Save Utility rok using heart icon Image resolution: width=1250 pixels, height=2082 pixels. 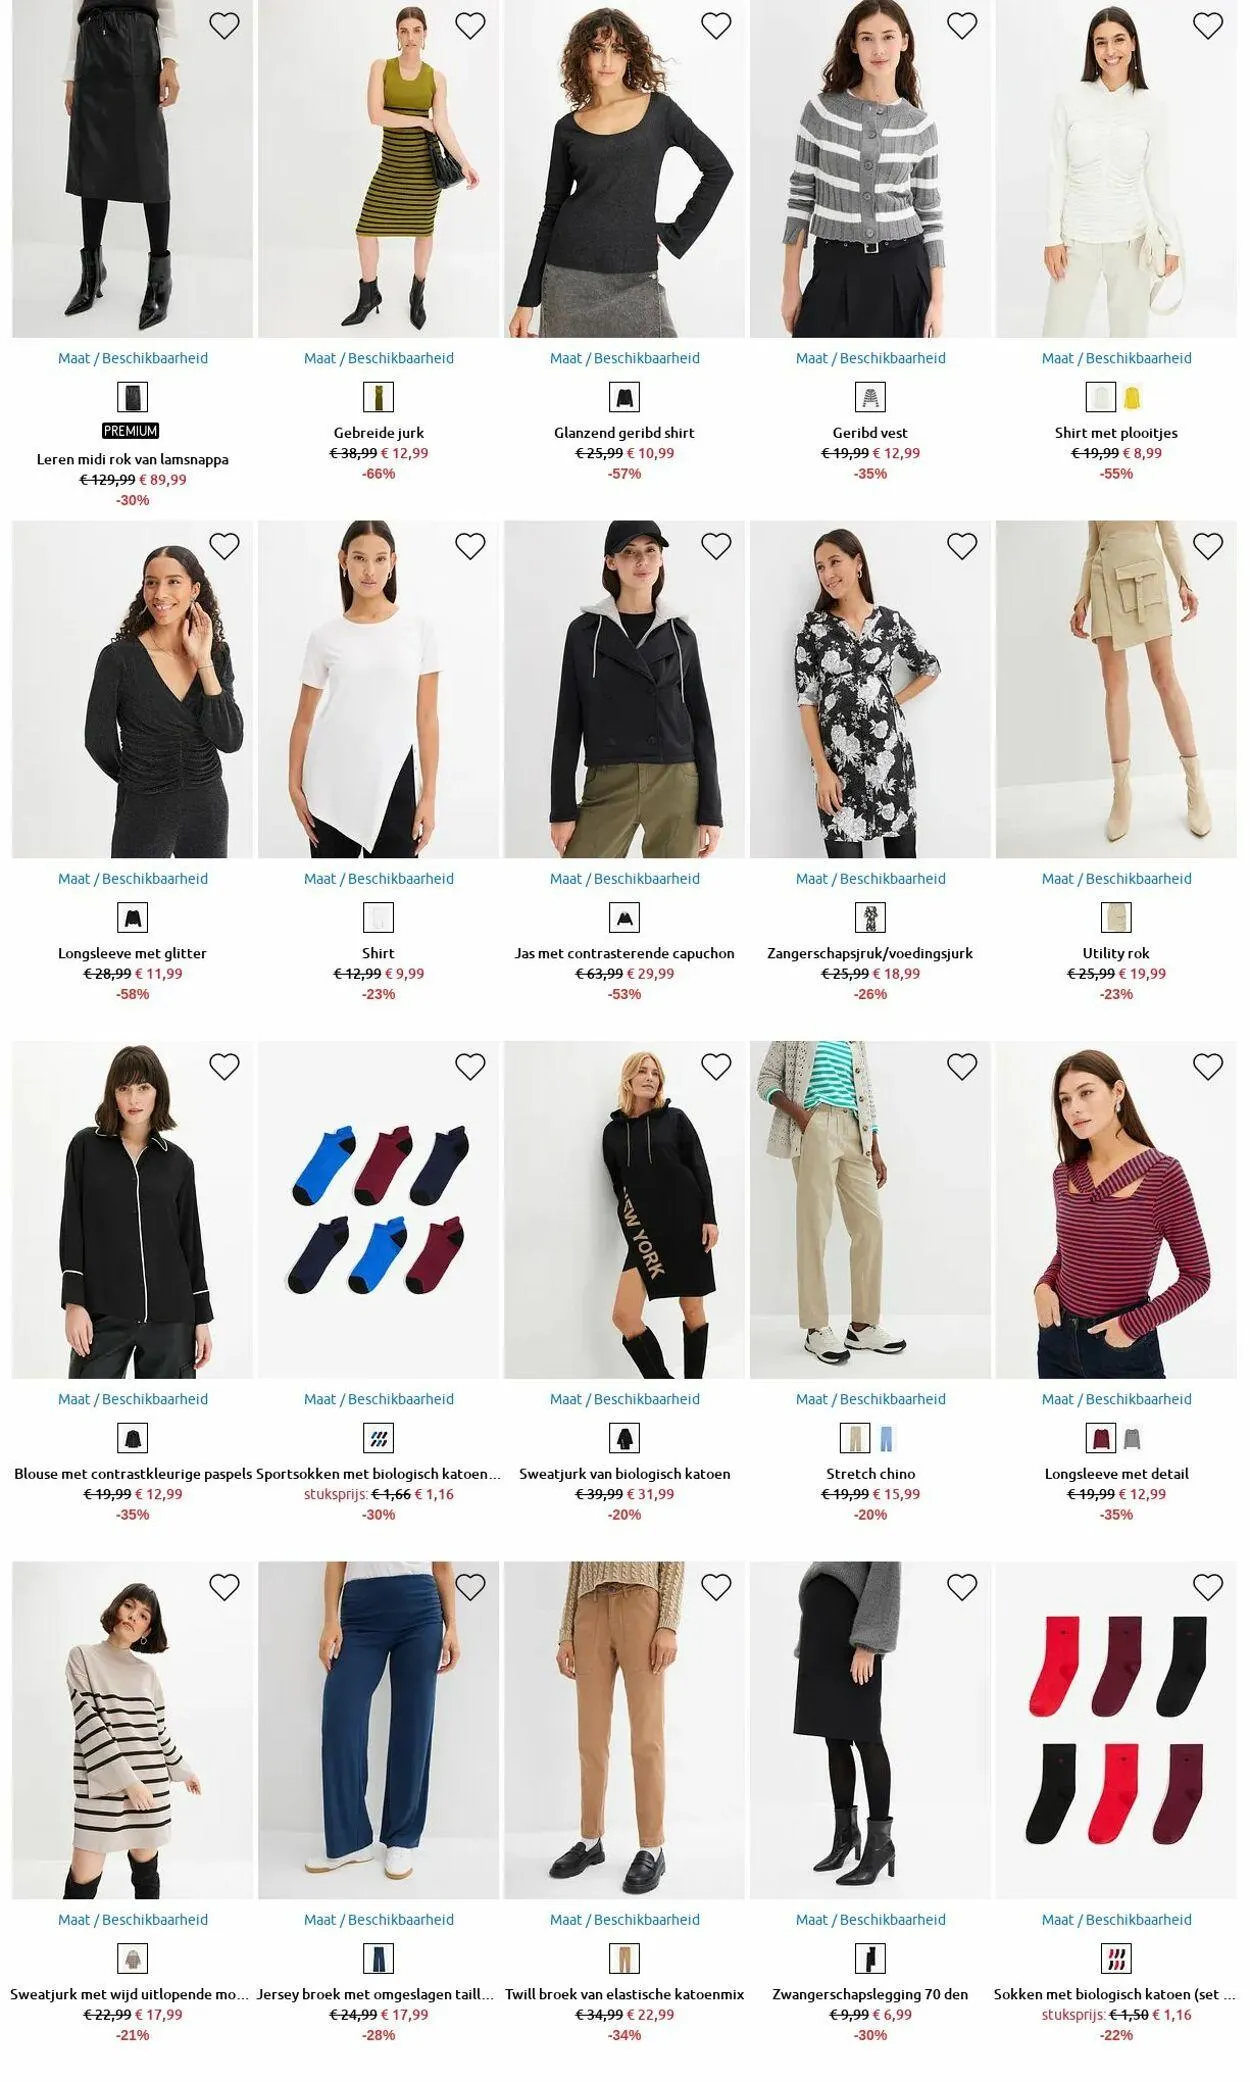click(x=1208, y=546)
